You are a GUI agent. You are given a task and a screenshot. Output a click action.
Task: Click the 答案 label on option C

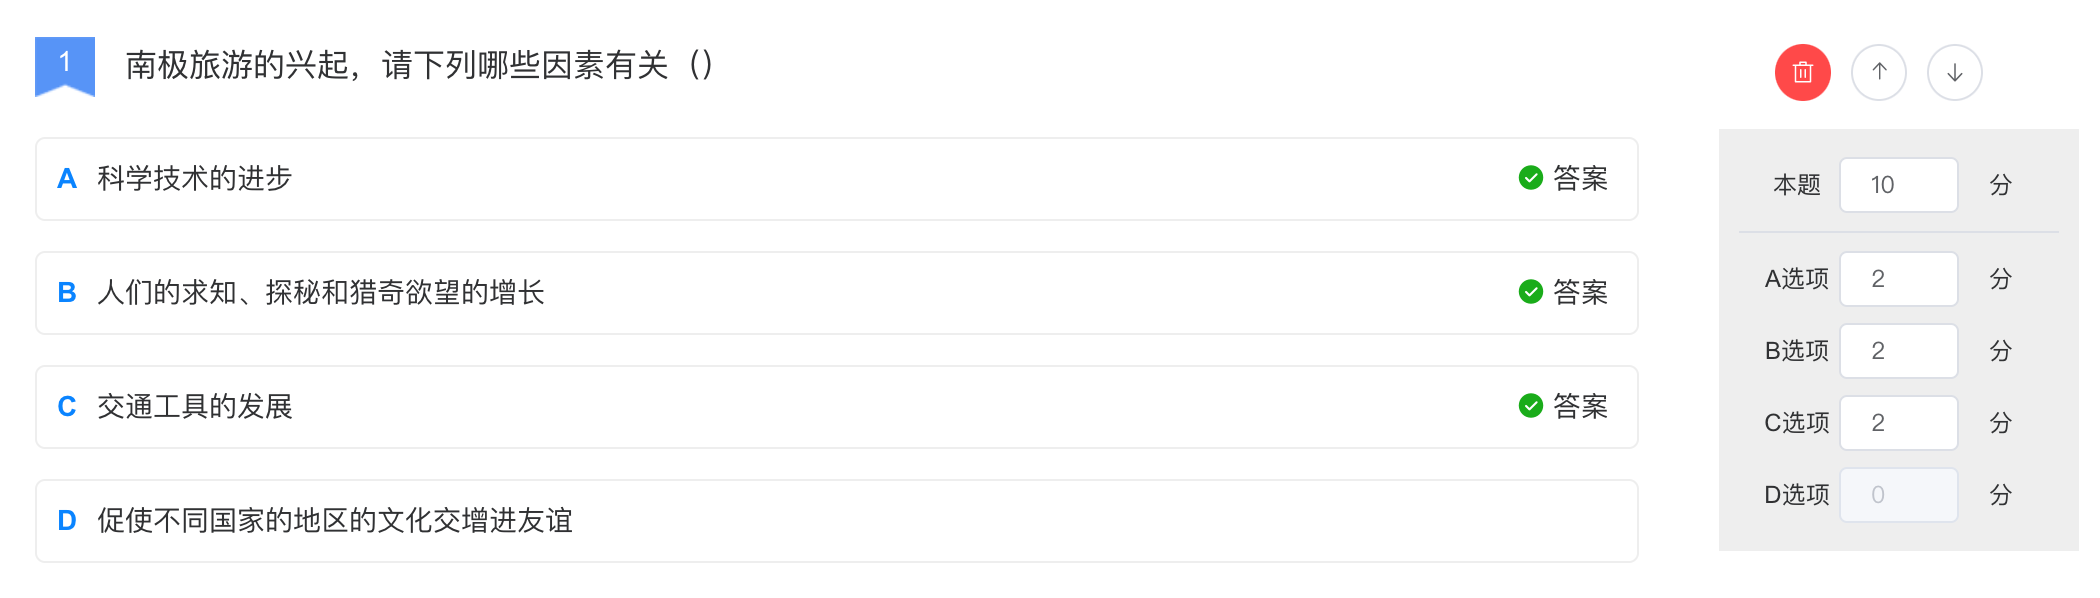coord(1580,406)
